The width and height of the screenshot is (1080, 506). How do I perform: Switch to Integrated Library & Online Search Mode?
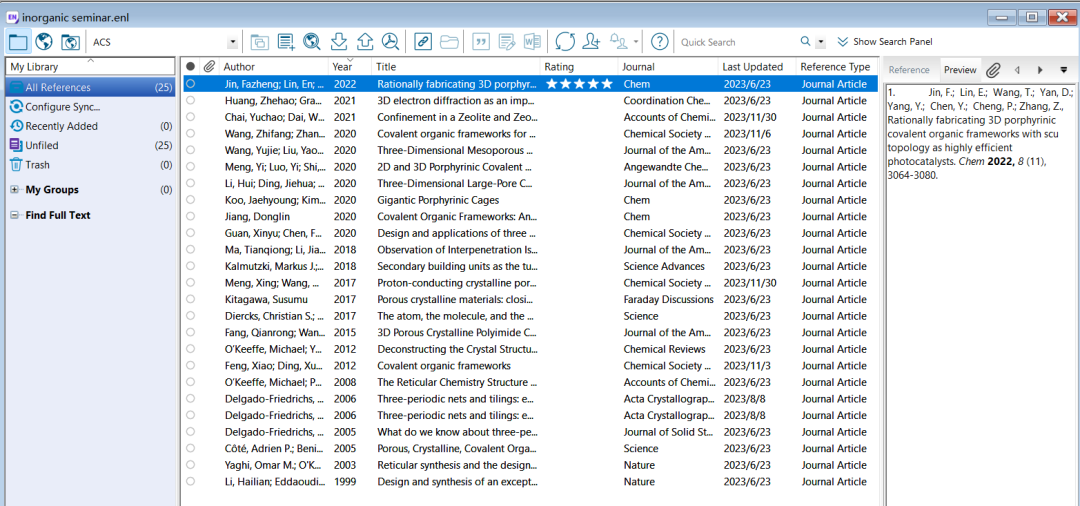70,42
